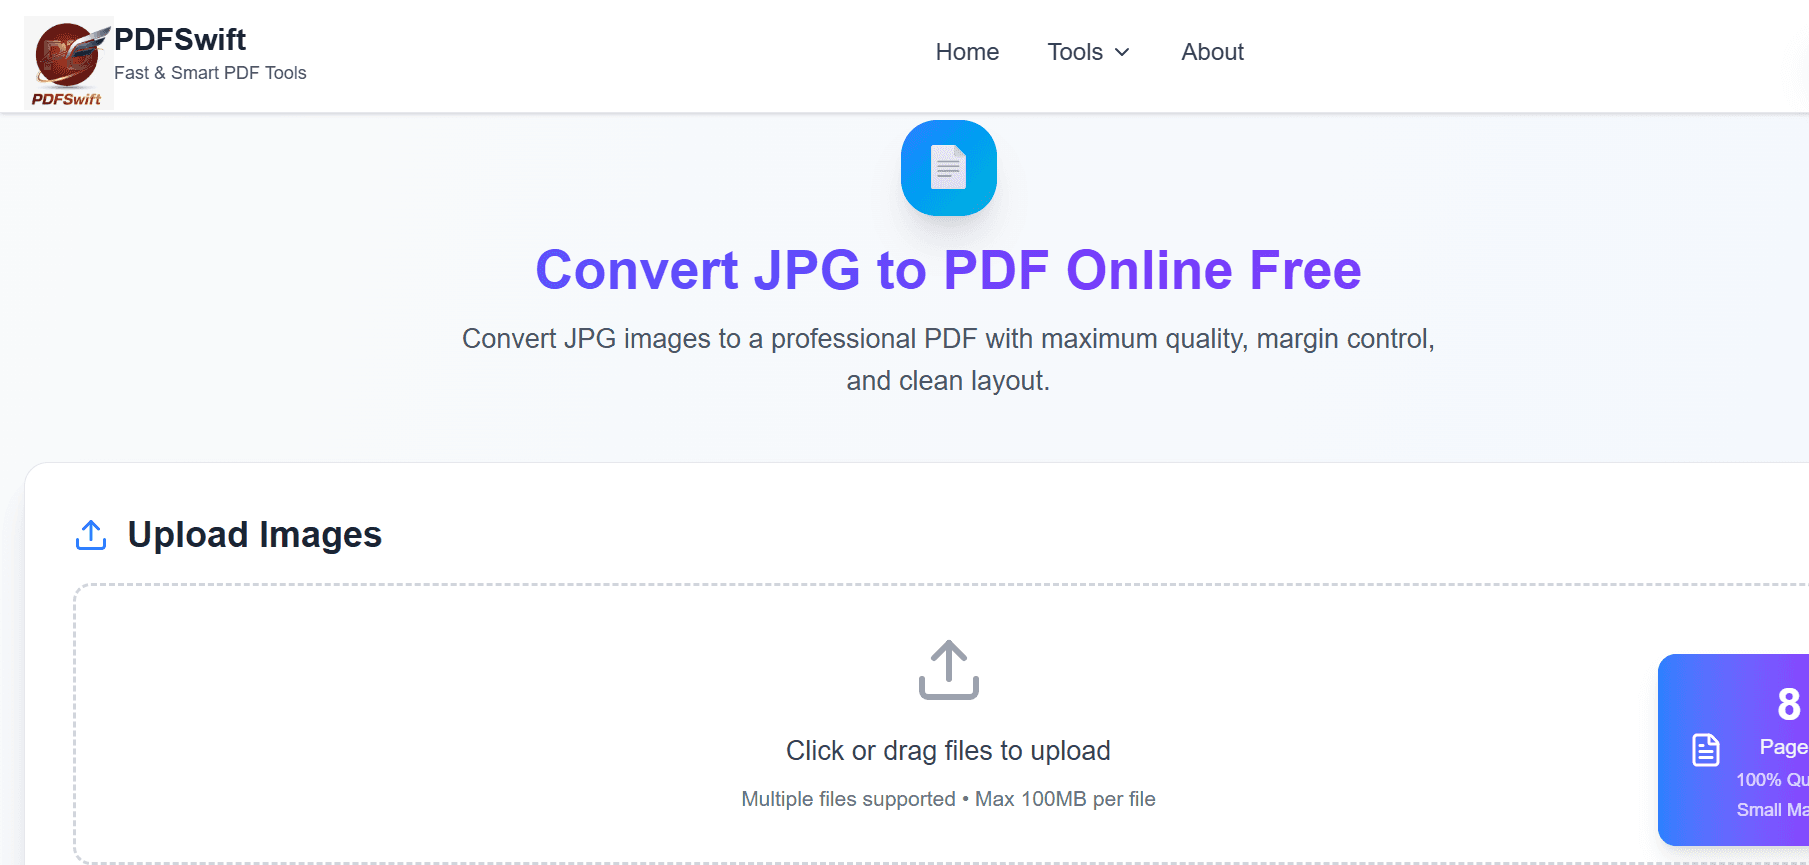
Task: Click 'Click or drag files to upload'
Action: (948, 750)
